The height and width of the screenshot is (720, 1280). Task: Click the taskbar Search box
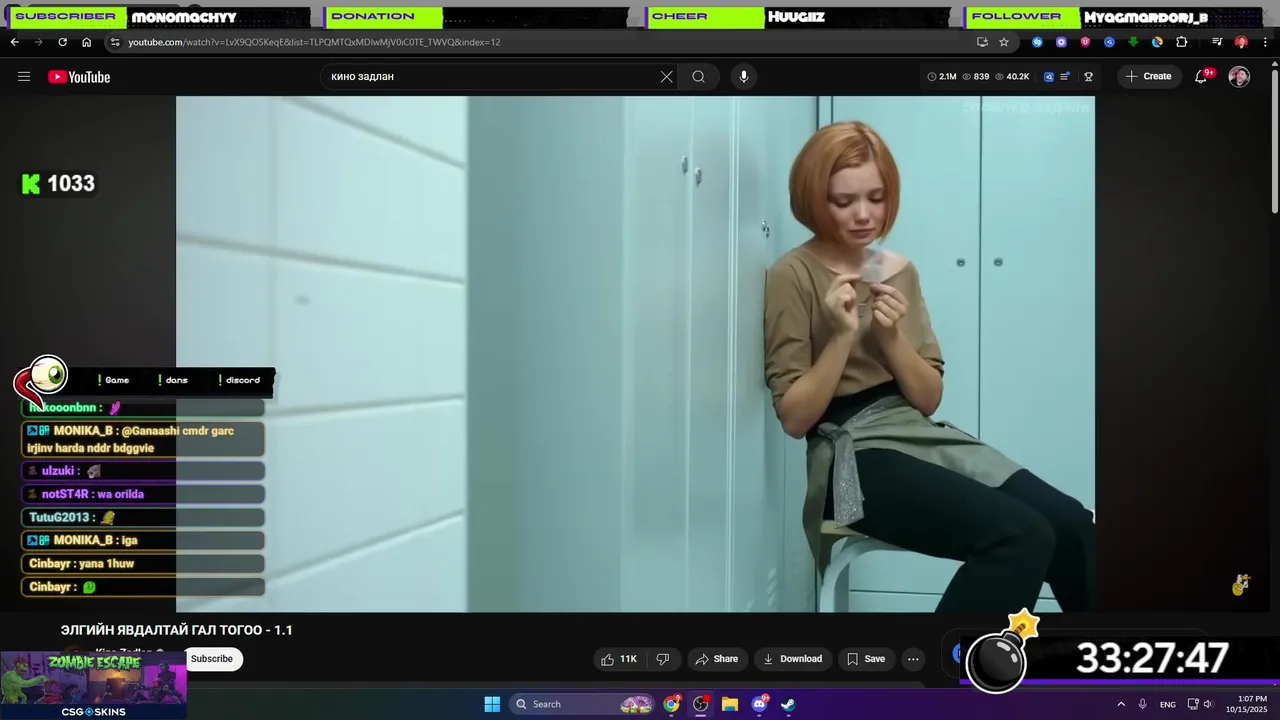coord(582,704)
